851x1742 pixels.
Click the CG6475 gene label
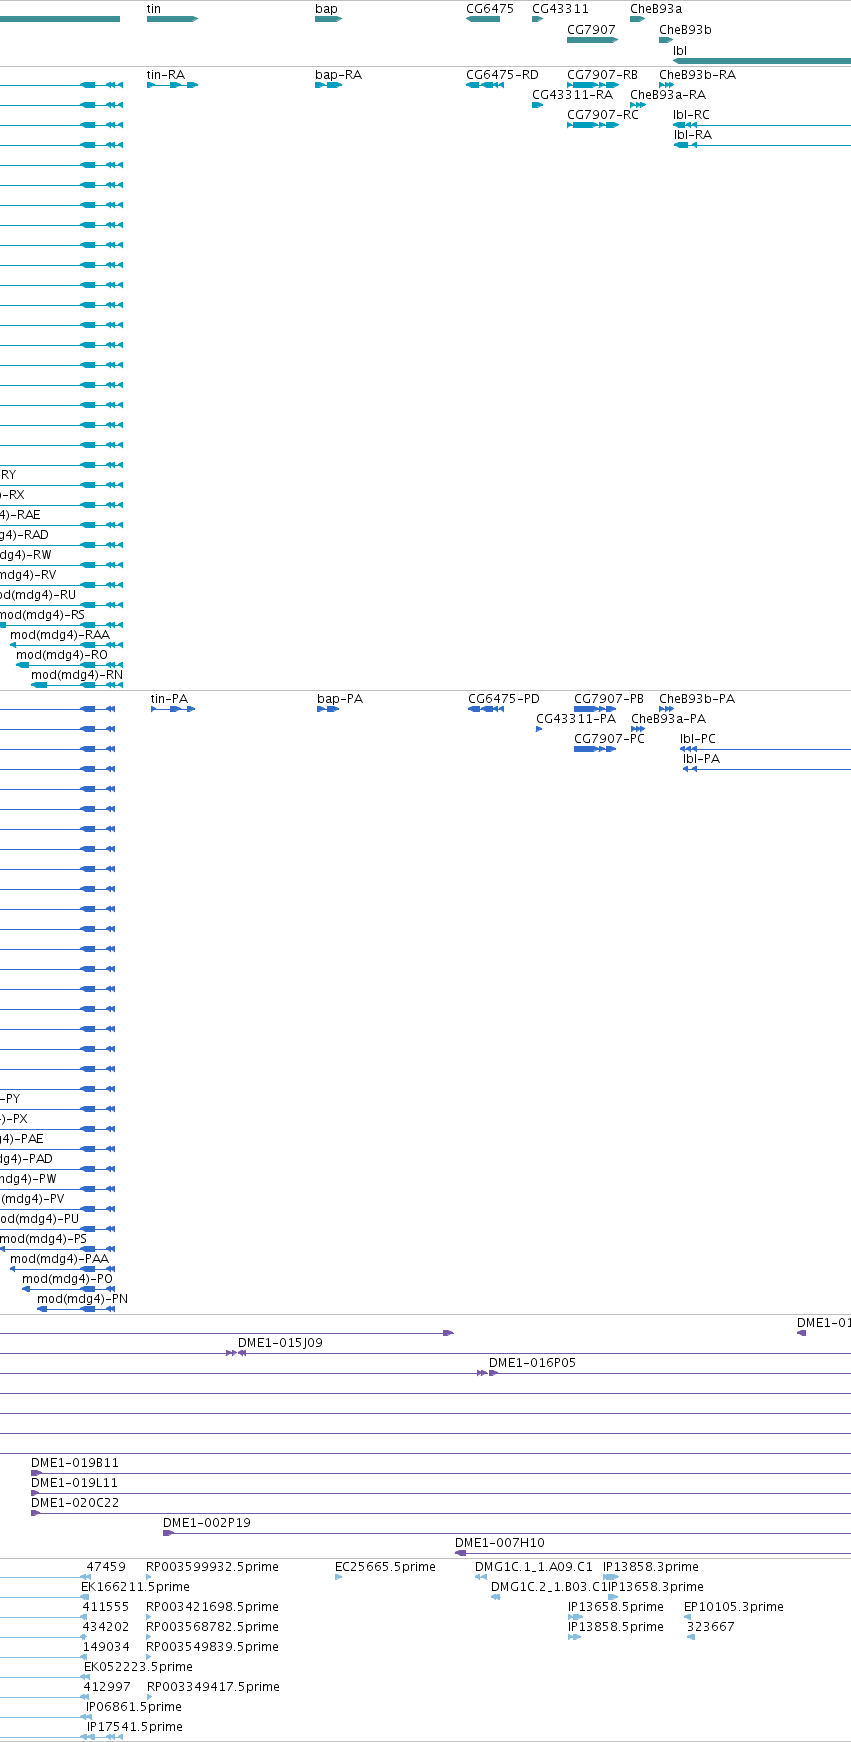click(x=490, y=9)
